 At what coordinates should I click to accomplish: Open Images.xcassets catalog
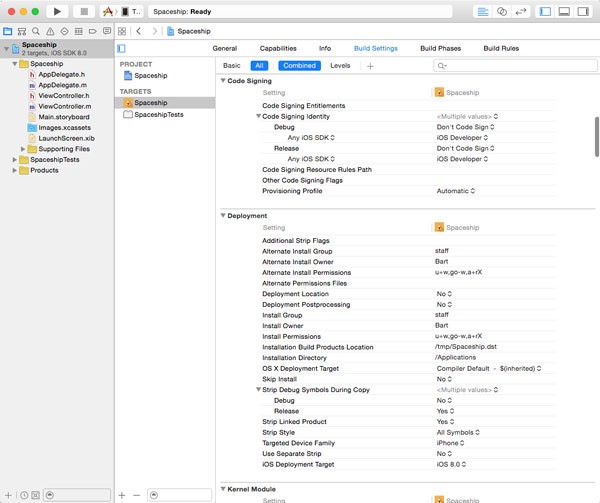coord(59,128)
